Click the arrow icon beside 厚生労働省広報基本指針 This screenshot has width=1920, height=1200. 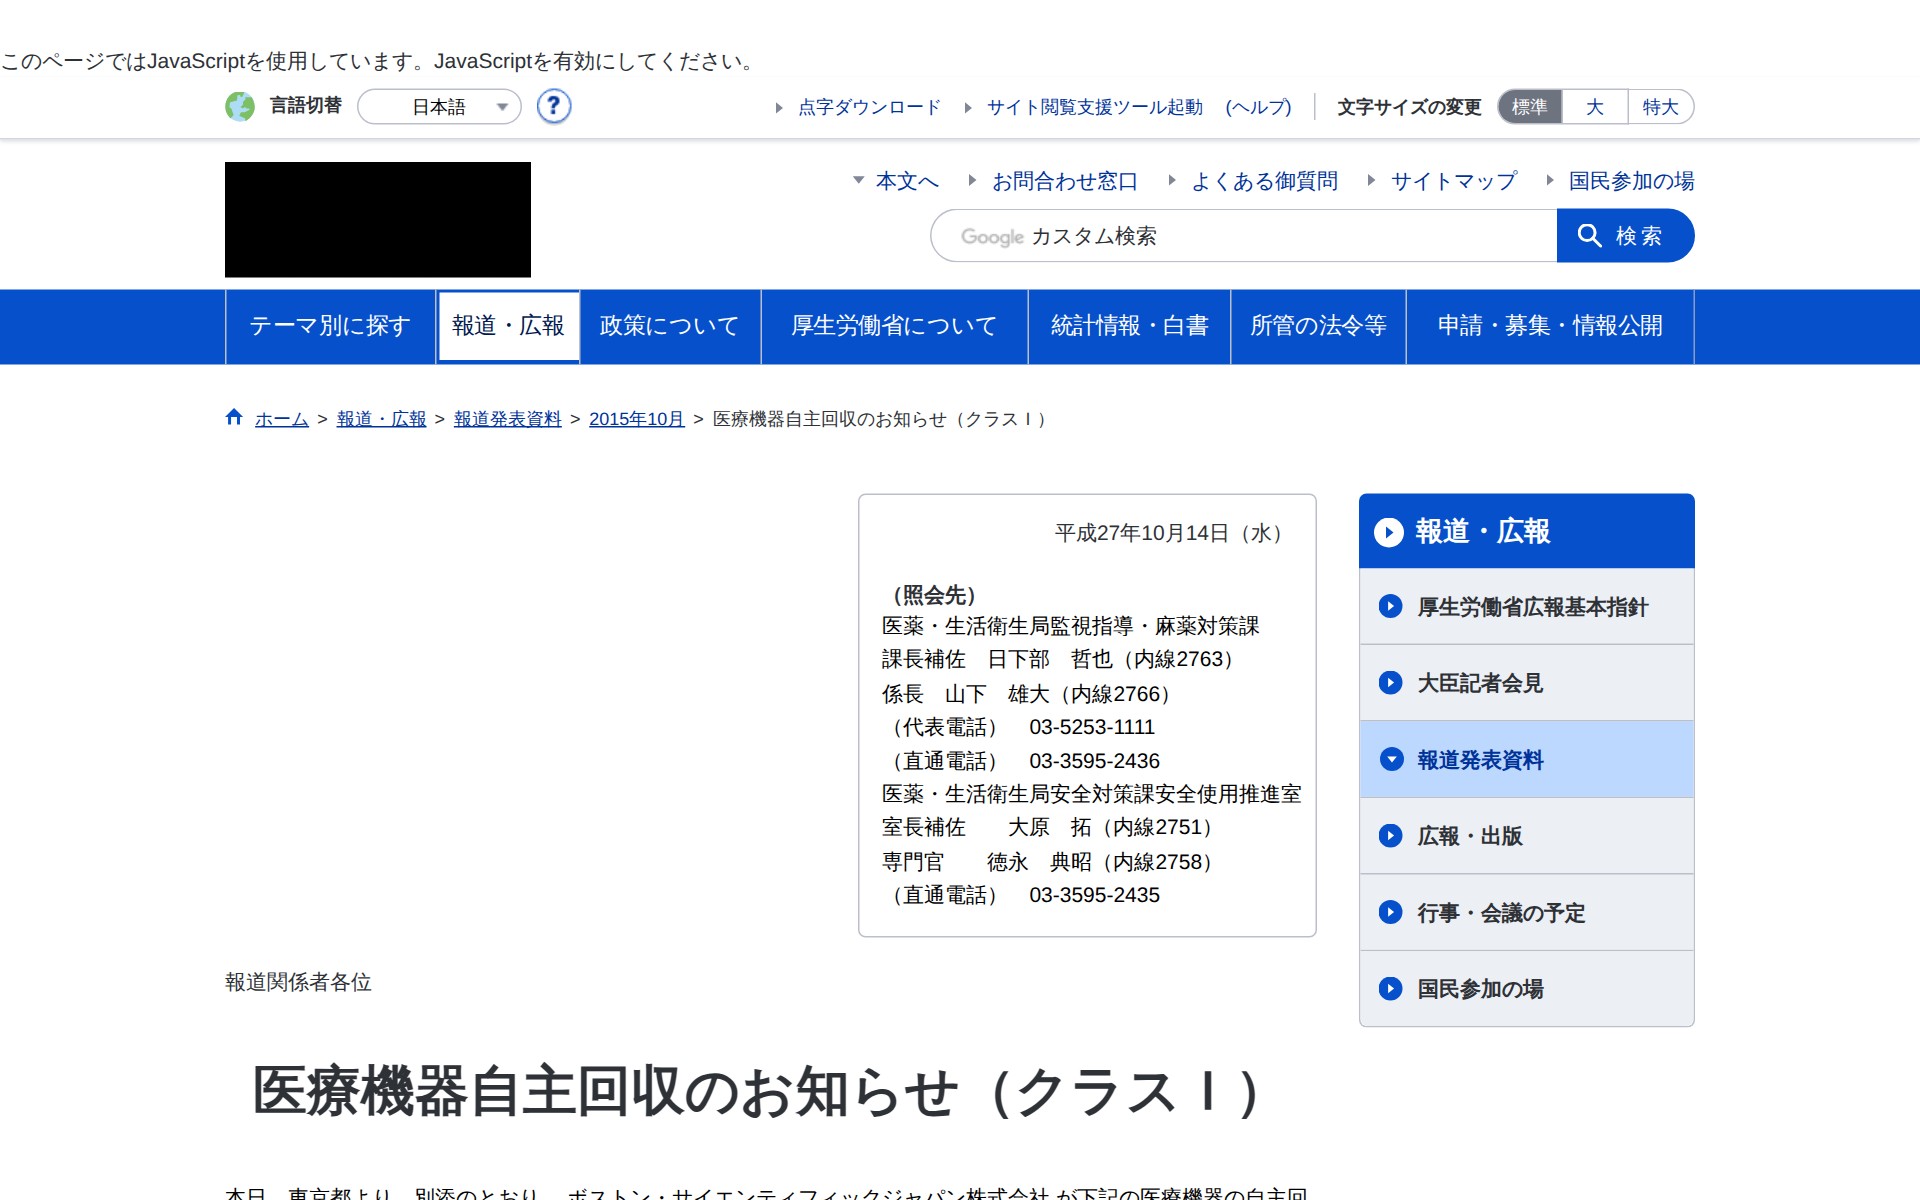(x=1389, y=606)
